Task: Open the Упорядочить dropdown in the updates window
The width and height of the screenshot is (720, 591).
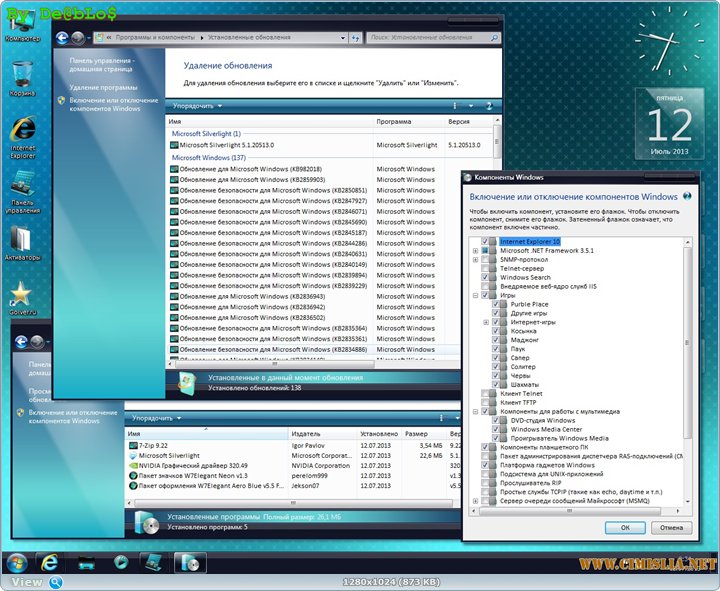Action: 197,105
